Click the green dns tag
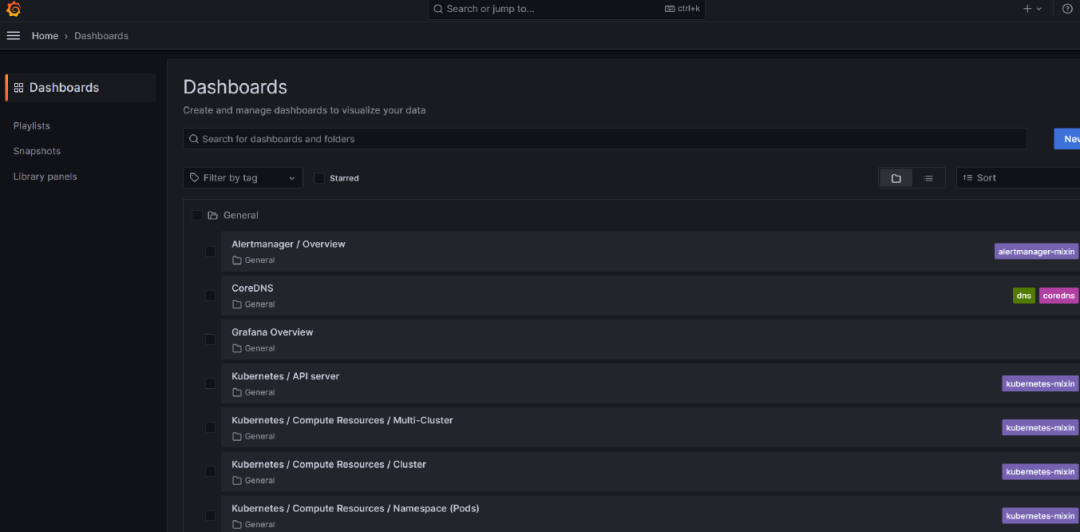Viewport: 1080px width, 532px height. click(1024, 296)
